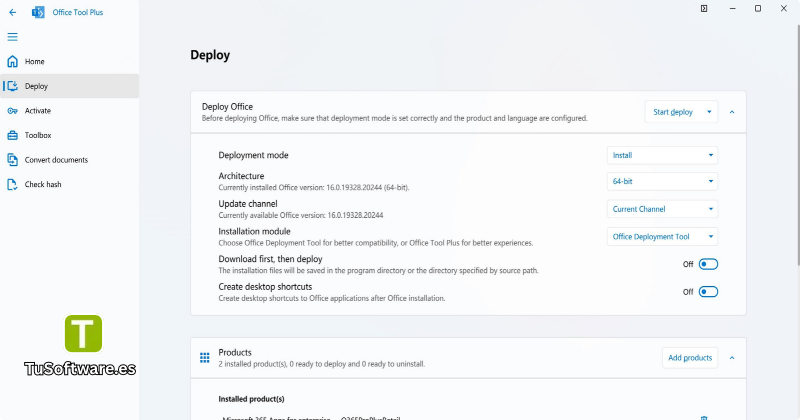Click the Office Tool Plus logo icon
The width and height of the screenshot is (800, 420).
coord(38,12)
